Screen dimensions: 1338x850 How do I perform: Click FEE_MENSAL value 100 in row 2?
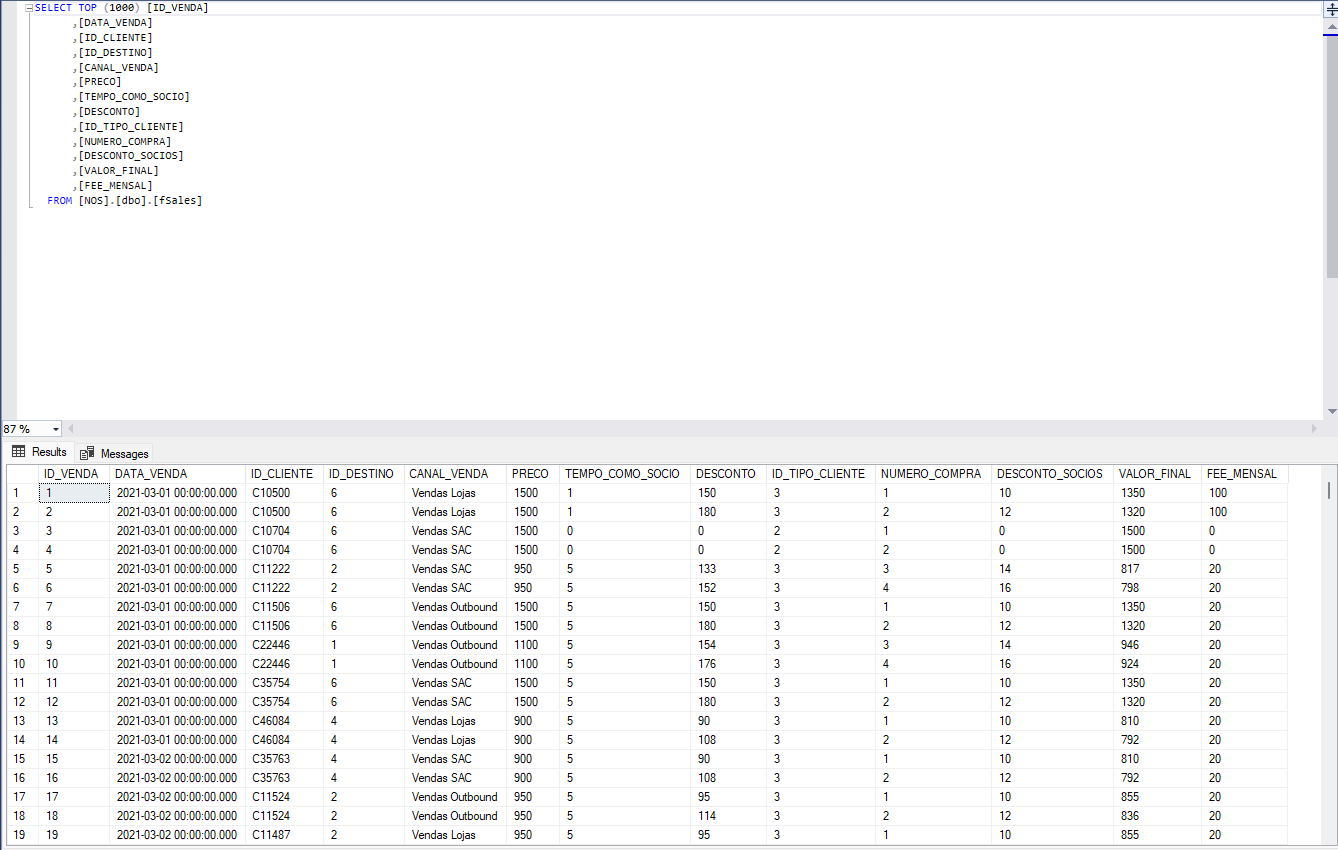(x=1245, y=512)
